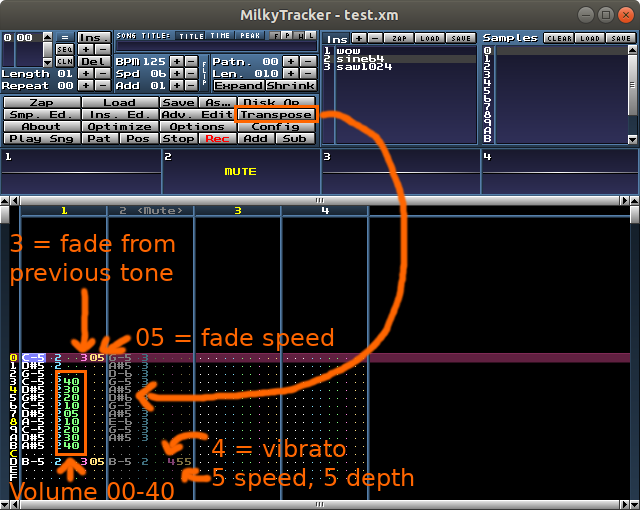
Task: Toggle the red Rec record button
Action: pyautogui.click(x=218, y=139)
